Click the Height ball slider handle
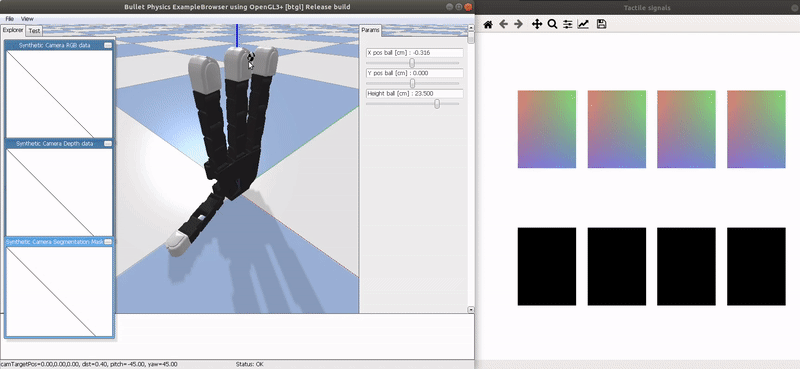800x369 pixels. [x=437, y=104]
